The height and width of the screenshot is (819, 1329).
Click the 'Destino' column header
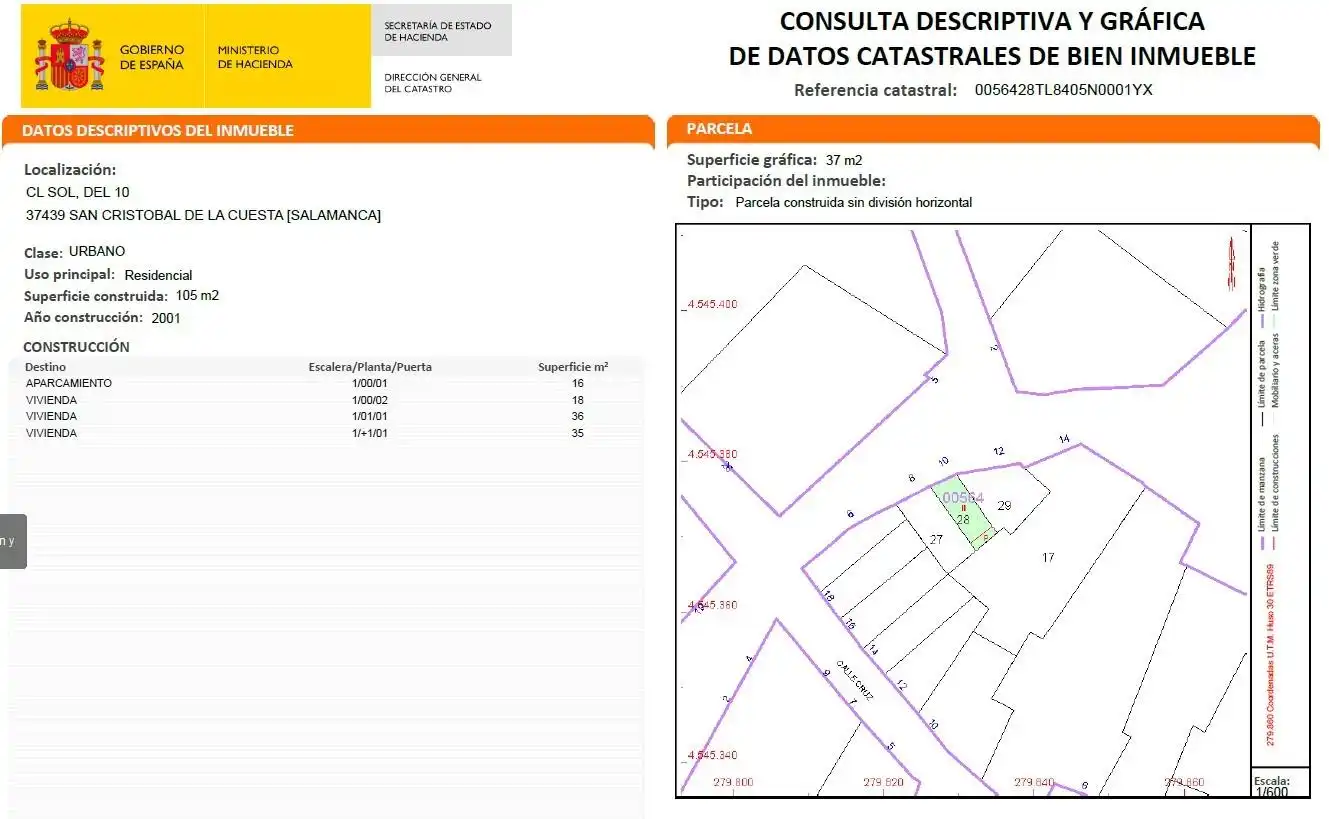click(x=46, y=367)
